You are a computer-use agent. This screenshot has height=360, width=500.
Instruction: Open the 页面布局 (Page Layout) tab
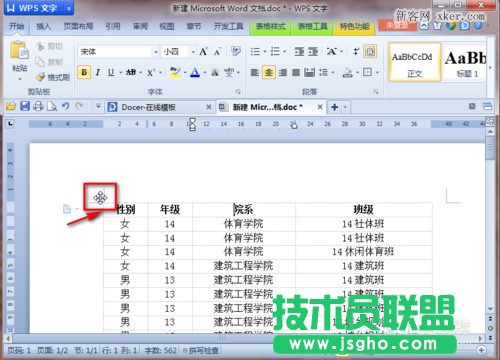click(78, 26)
